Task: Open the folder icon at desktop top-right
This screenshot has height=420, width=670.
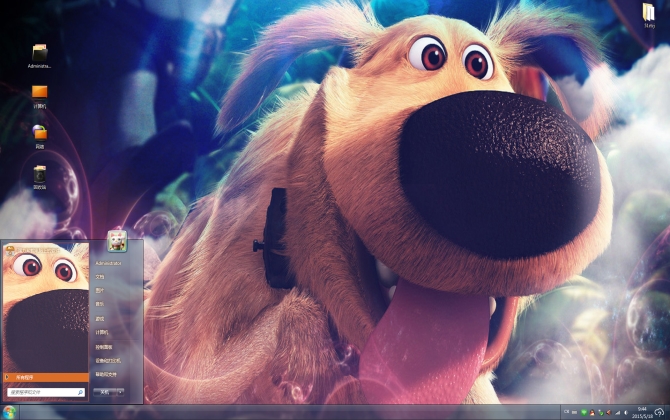Action: (649, 15)
